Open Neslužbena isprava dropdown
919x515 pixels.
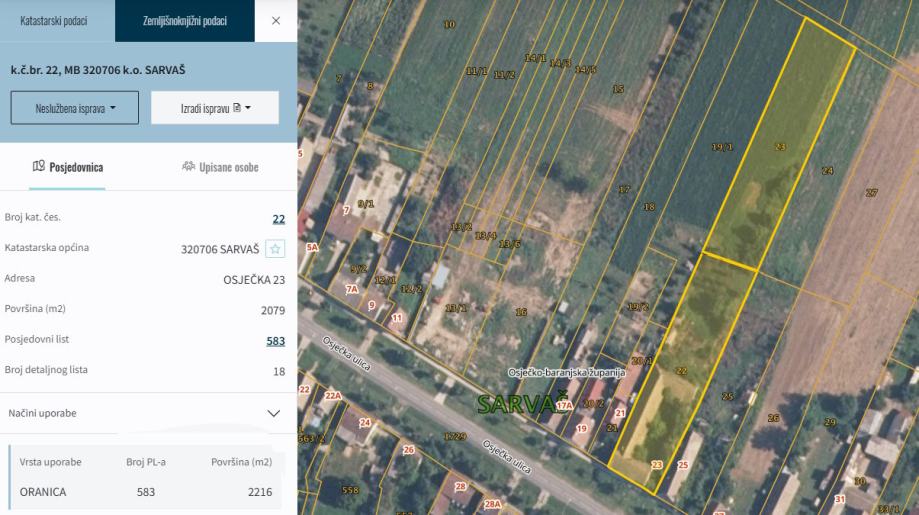pos(75,108)
